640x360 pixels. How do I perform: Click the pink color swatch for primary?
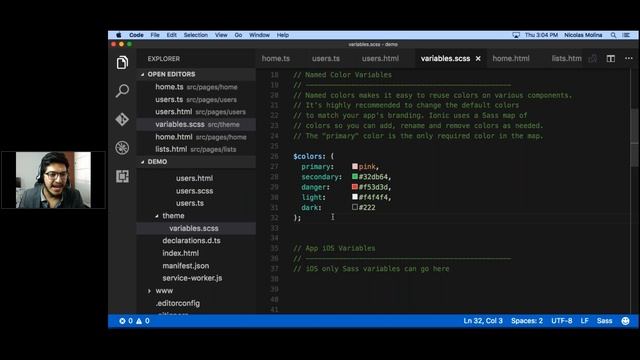click(355, 167)
